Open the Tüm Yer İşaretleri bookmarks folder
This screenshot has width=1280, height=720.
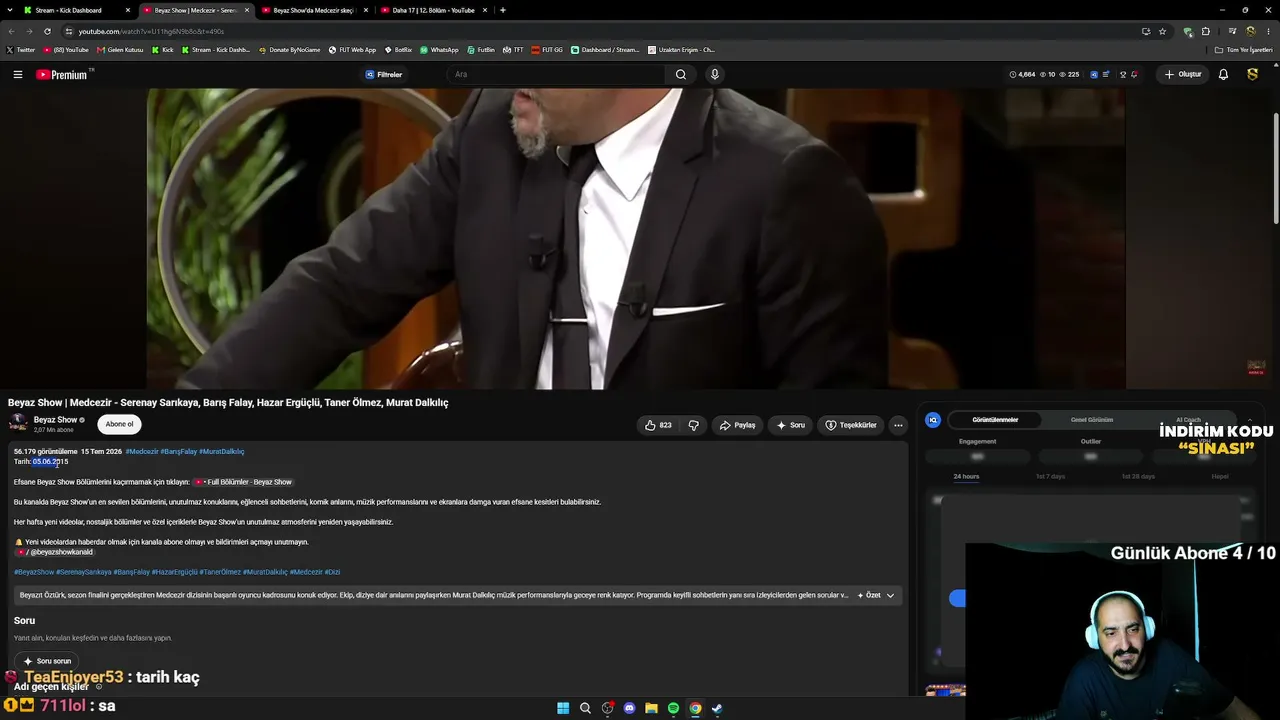click(1243, 49)
